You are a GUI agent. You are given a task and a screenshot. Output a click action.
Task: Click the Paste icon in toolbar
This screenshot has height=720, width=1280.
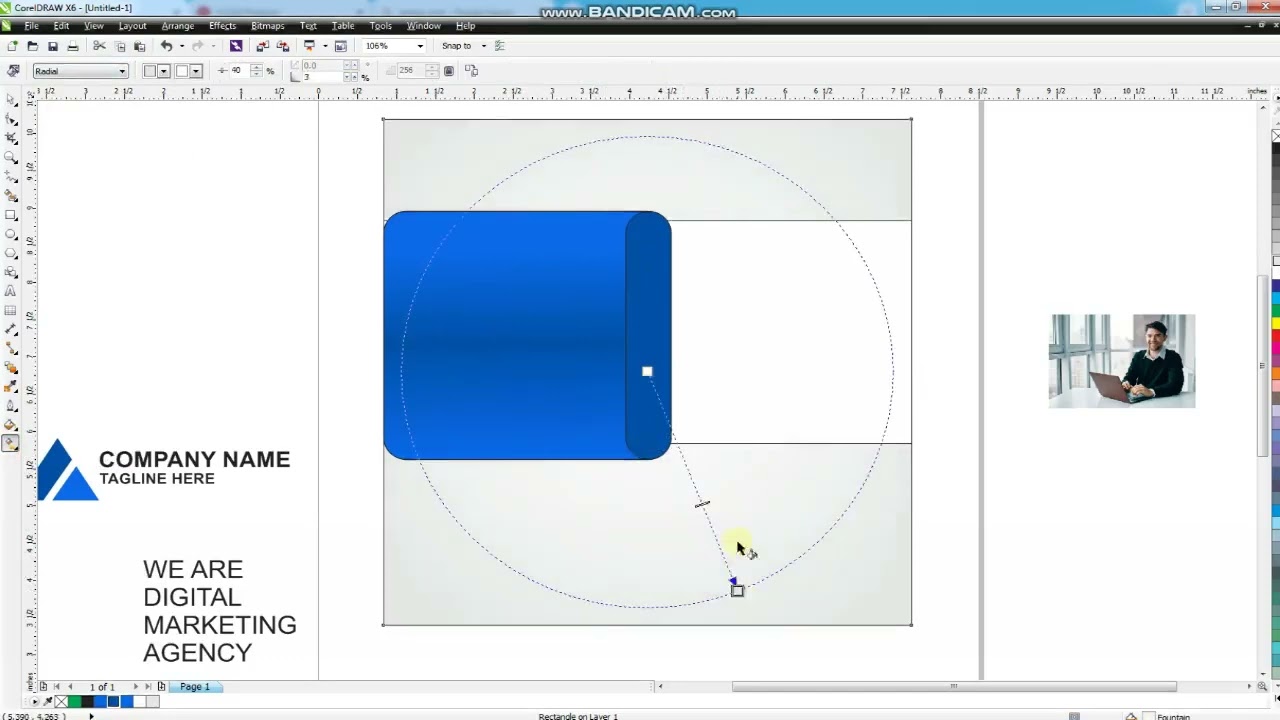tap(140, 46)
